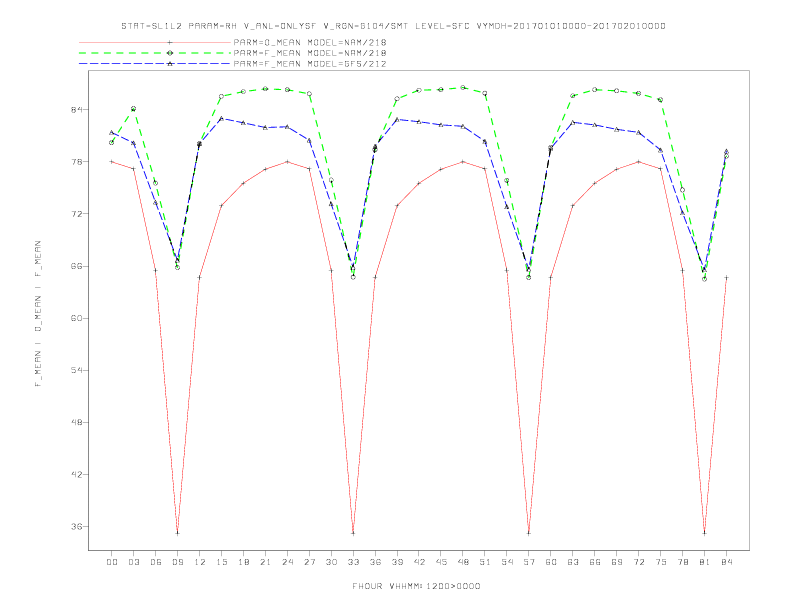The image size is (792, 612).
Task: Click x-axis tick label 81
Action: click(705, 562)
